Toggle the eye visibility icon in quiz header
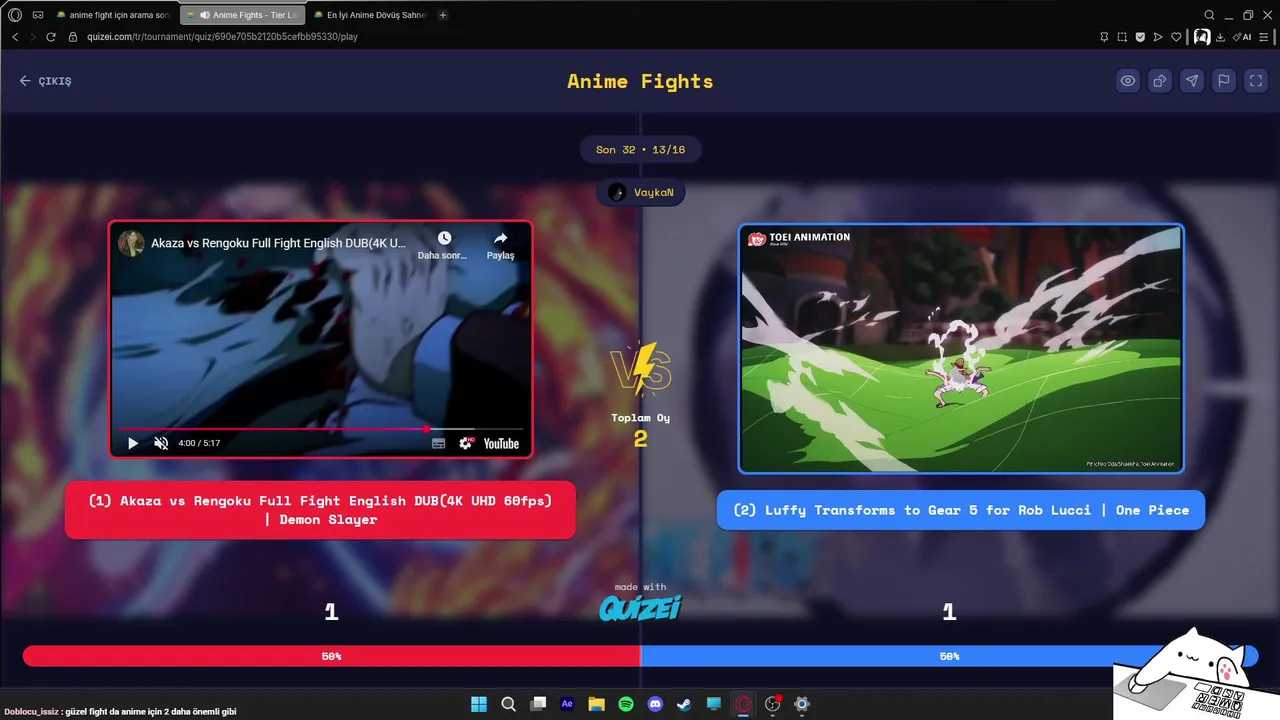Image resolution: width=1280 pixels, height=720 pixels. click(x=1128, y=81)
